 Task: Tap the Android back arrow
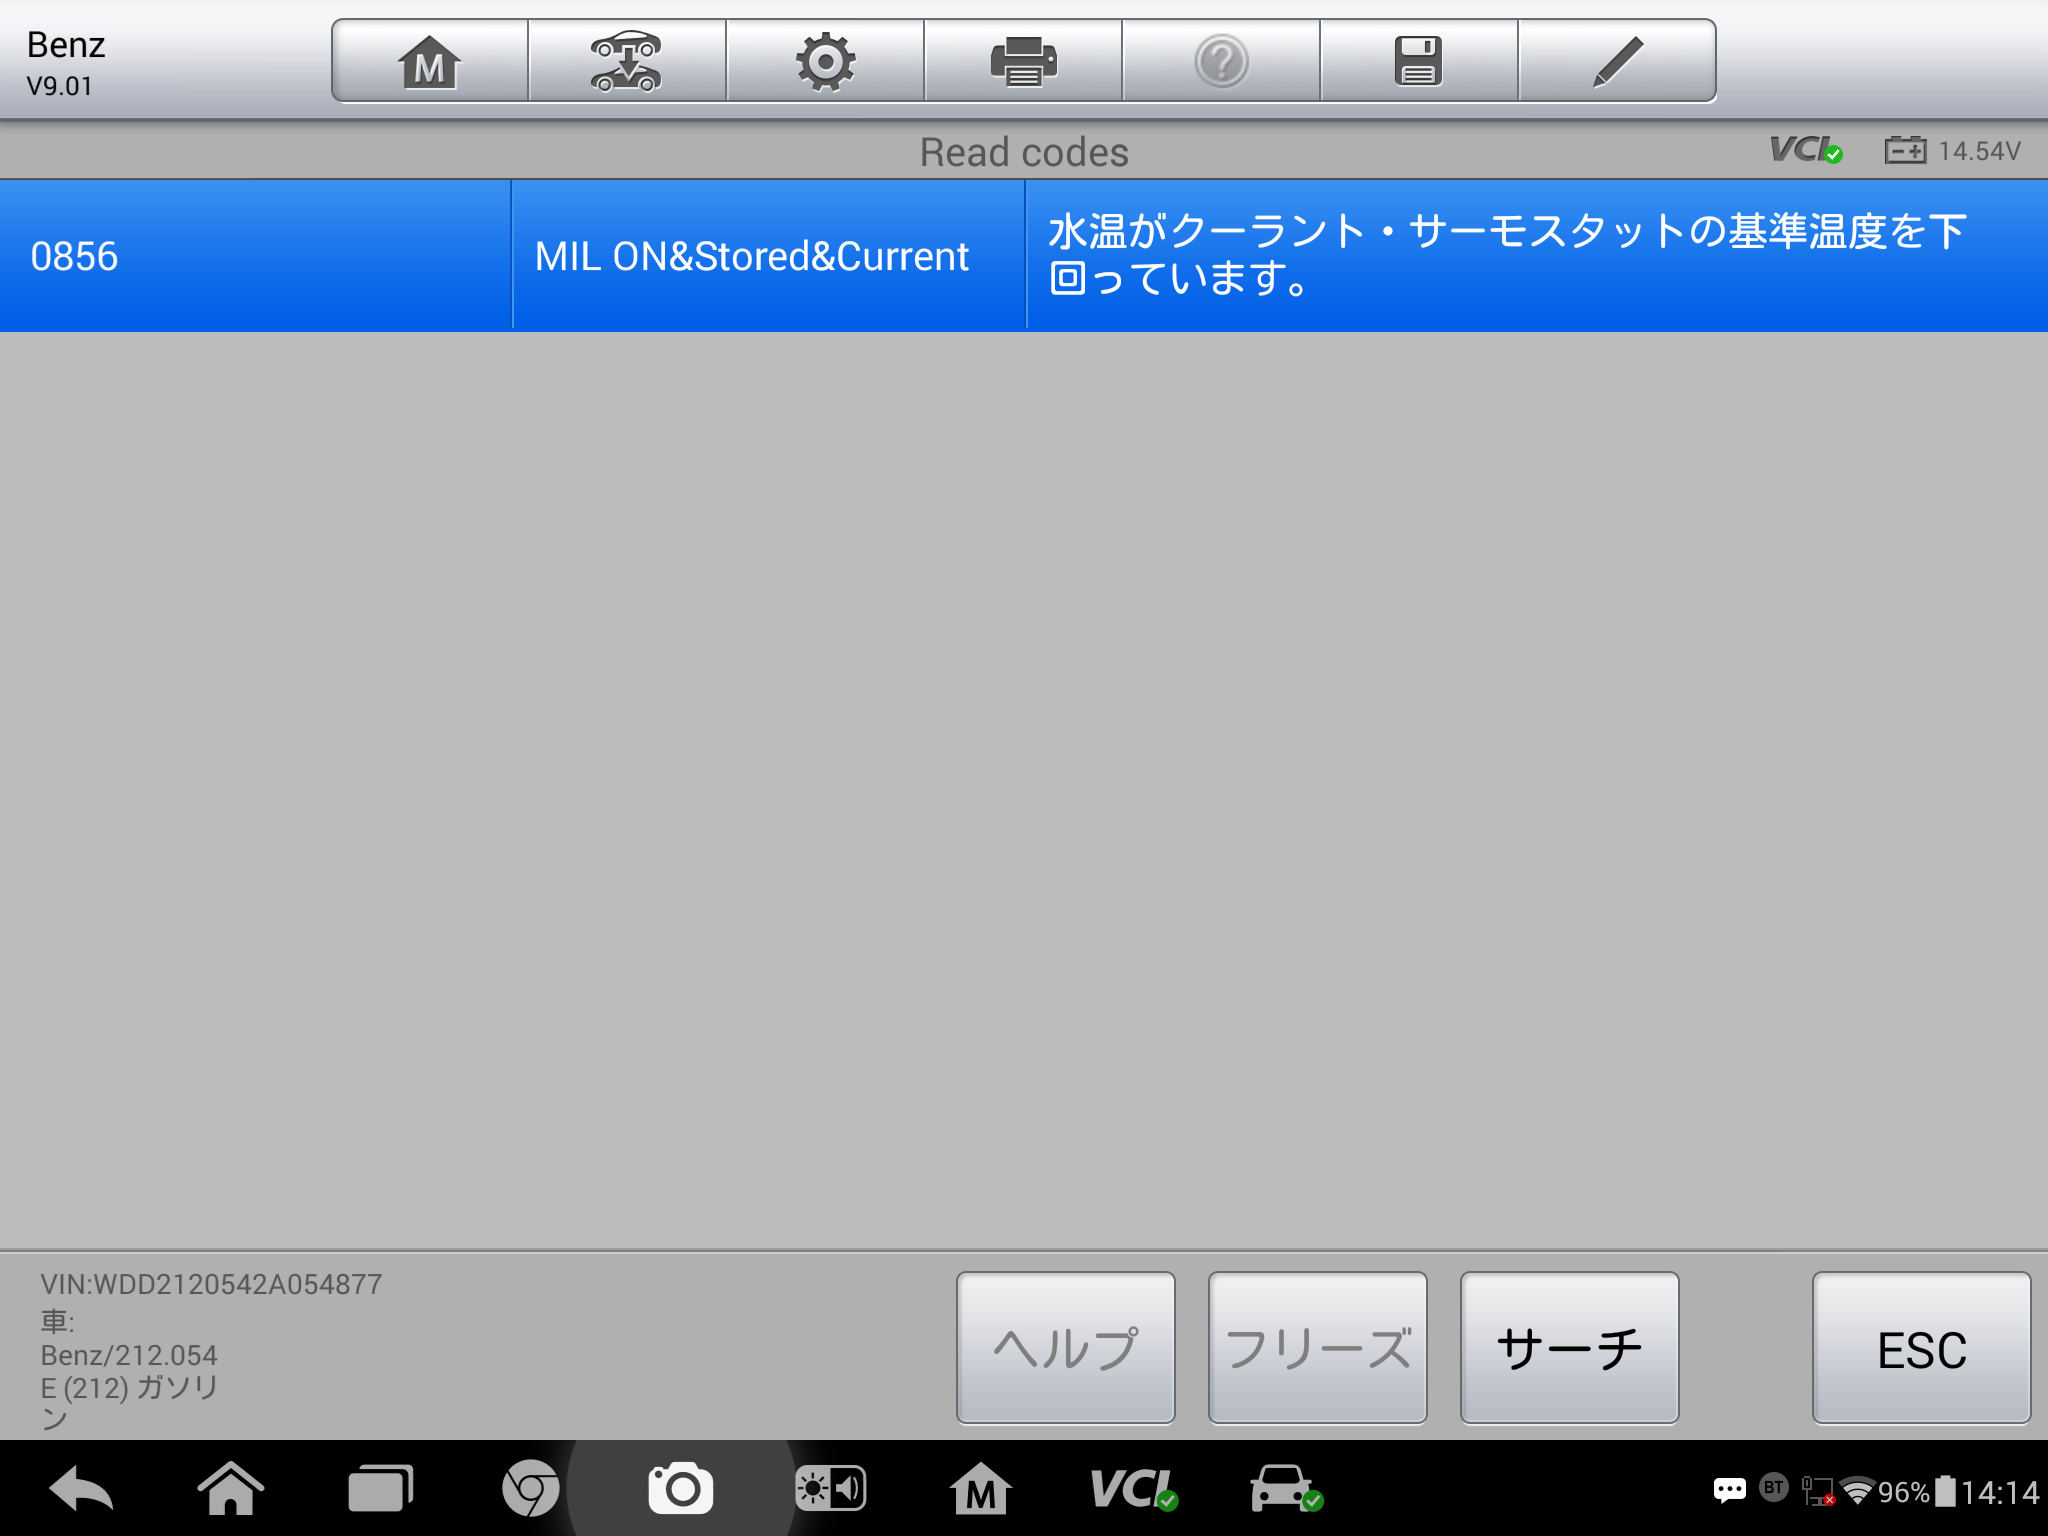tap(81, 1490)
